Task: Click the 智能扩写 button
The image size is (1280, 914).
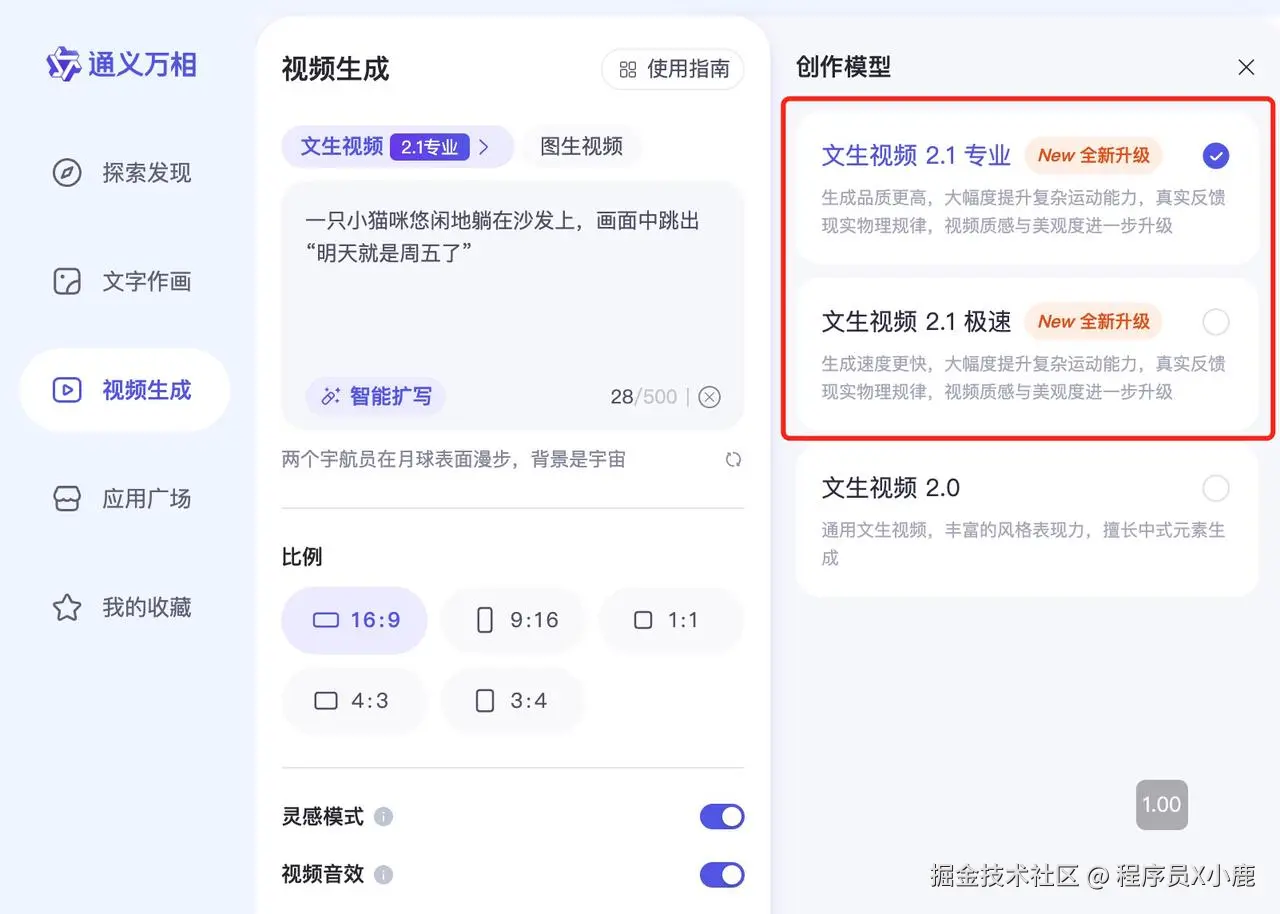Action: click(x=376, y=397)
